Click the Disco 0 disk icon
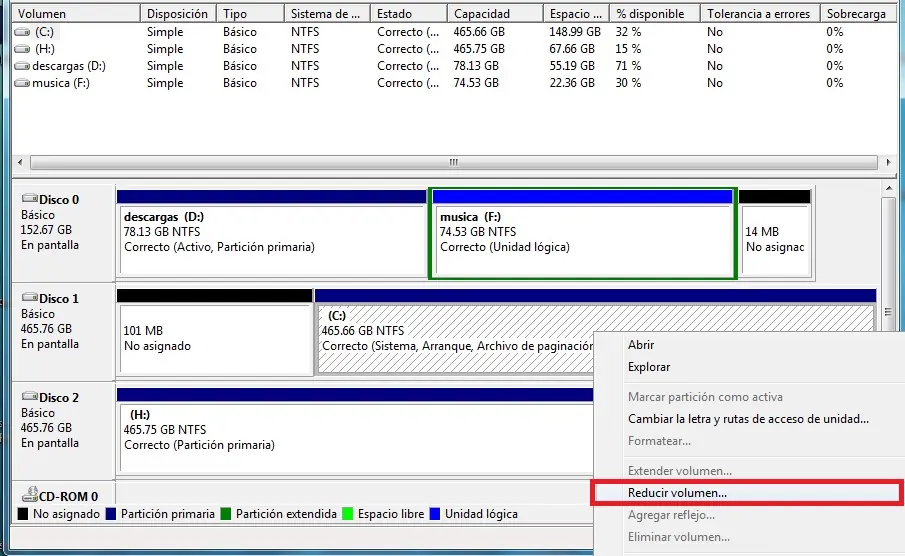Viewport: 905px width, 556px height. pos(29,199)
